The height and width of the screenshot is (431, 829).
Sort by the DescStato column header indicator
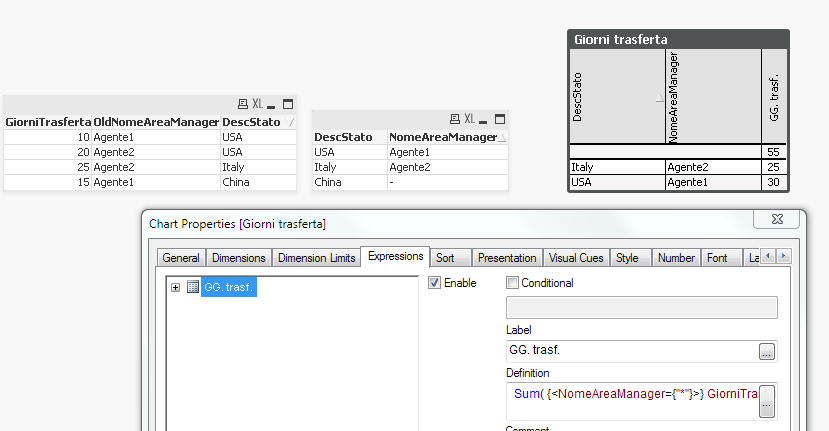coord(291,122)
